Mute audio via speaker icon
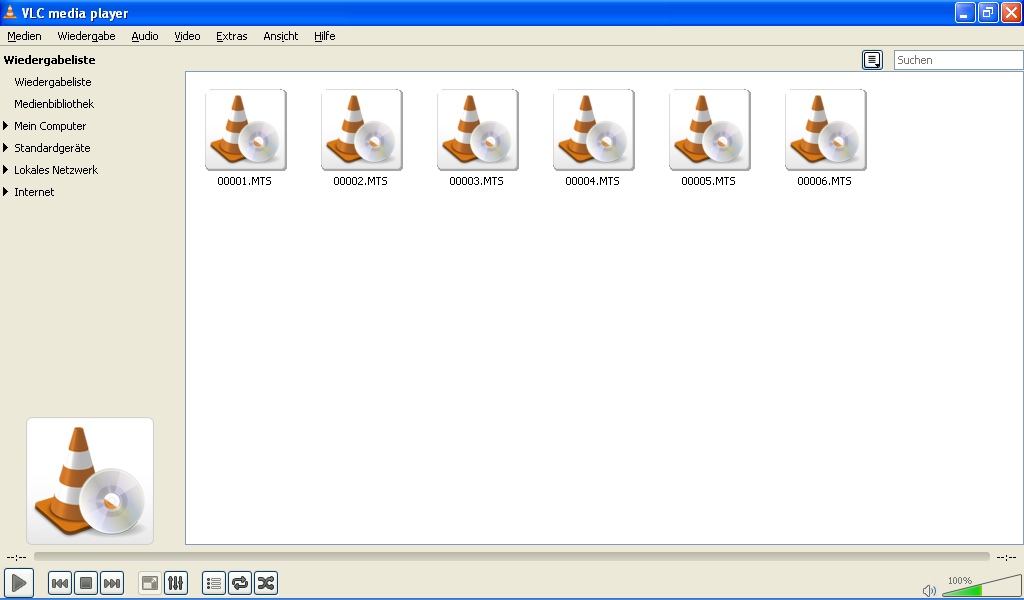 [929, 591]
